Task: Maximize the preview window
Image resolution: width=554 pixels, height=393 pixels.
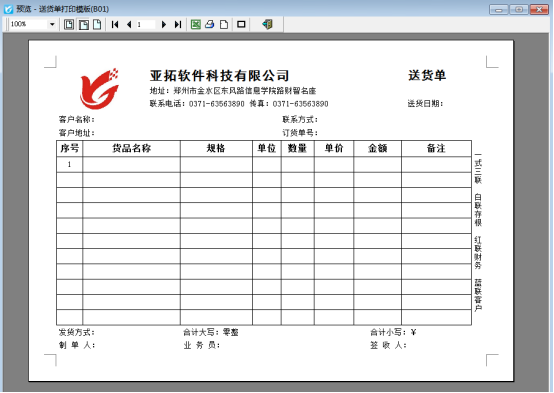Action: tap(519, 9)
